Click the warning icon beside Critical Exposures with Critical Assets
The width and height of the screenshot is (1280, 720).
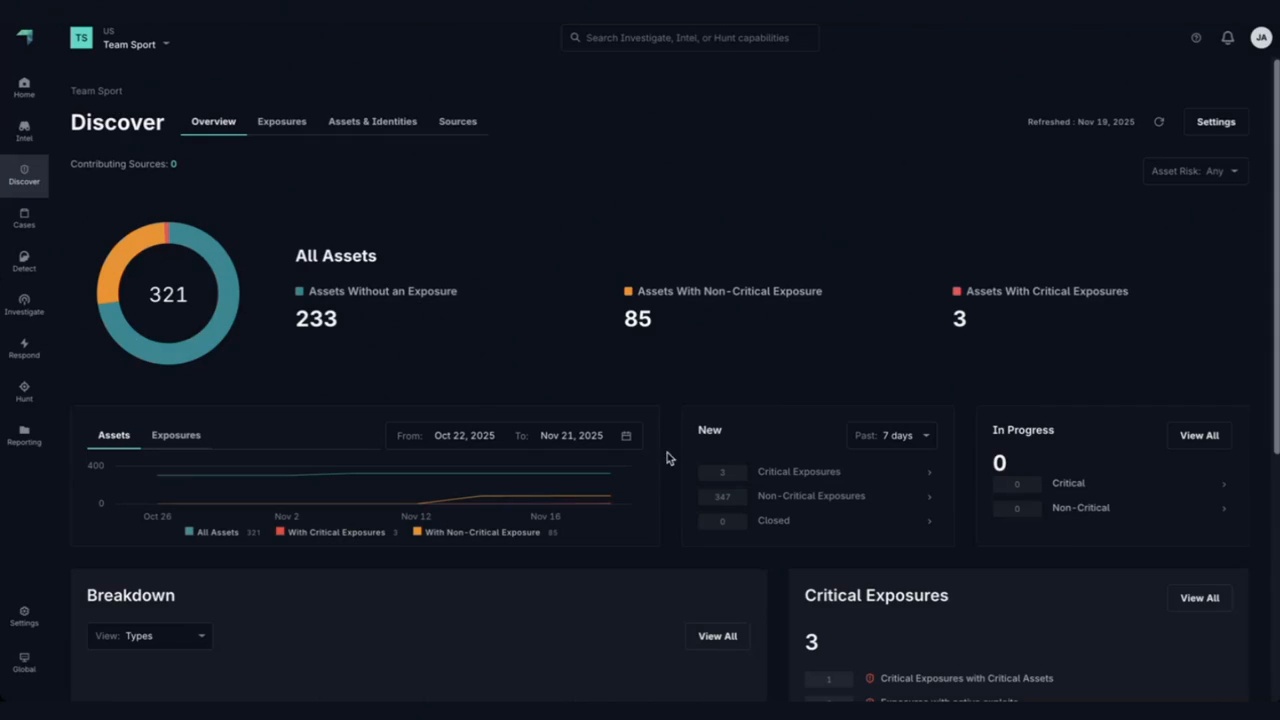870,678
